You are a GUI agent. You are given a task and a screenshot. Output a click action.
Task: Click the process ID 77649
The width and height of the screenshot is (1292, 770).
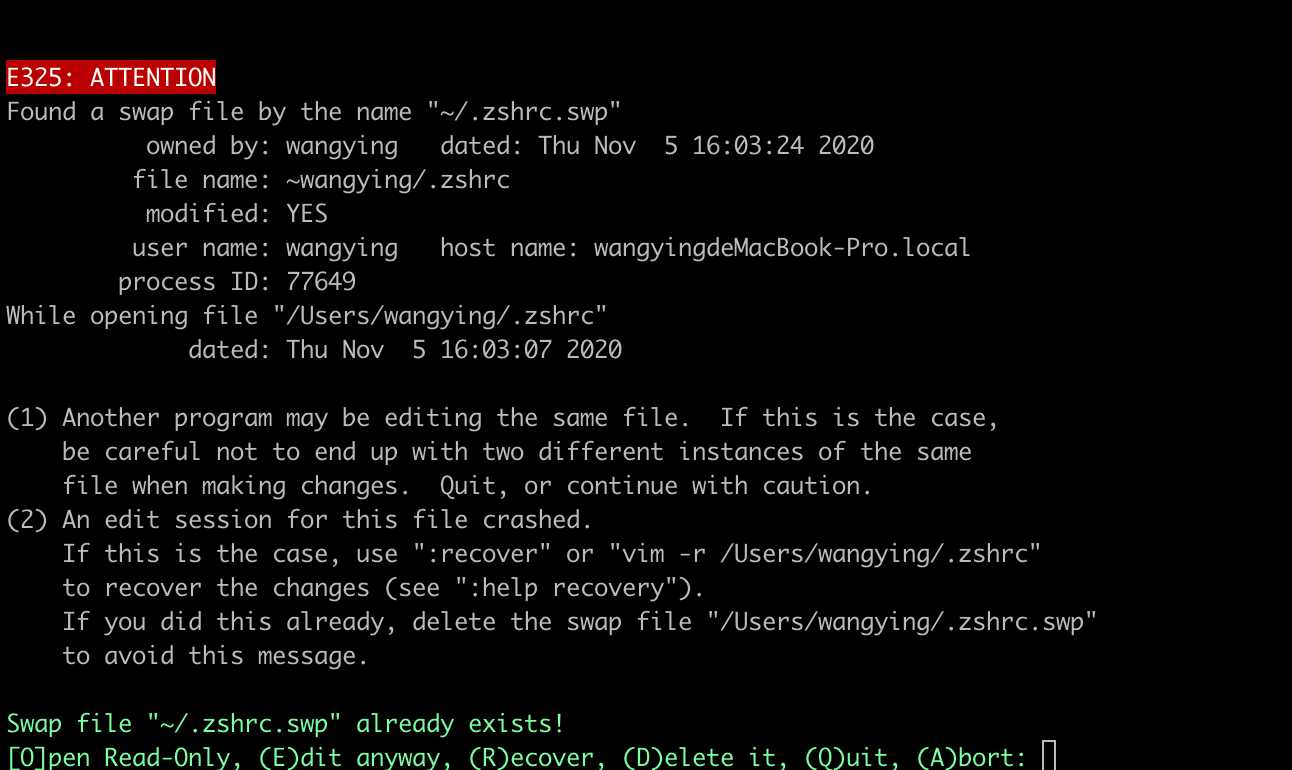click(321, 282)
